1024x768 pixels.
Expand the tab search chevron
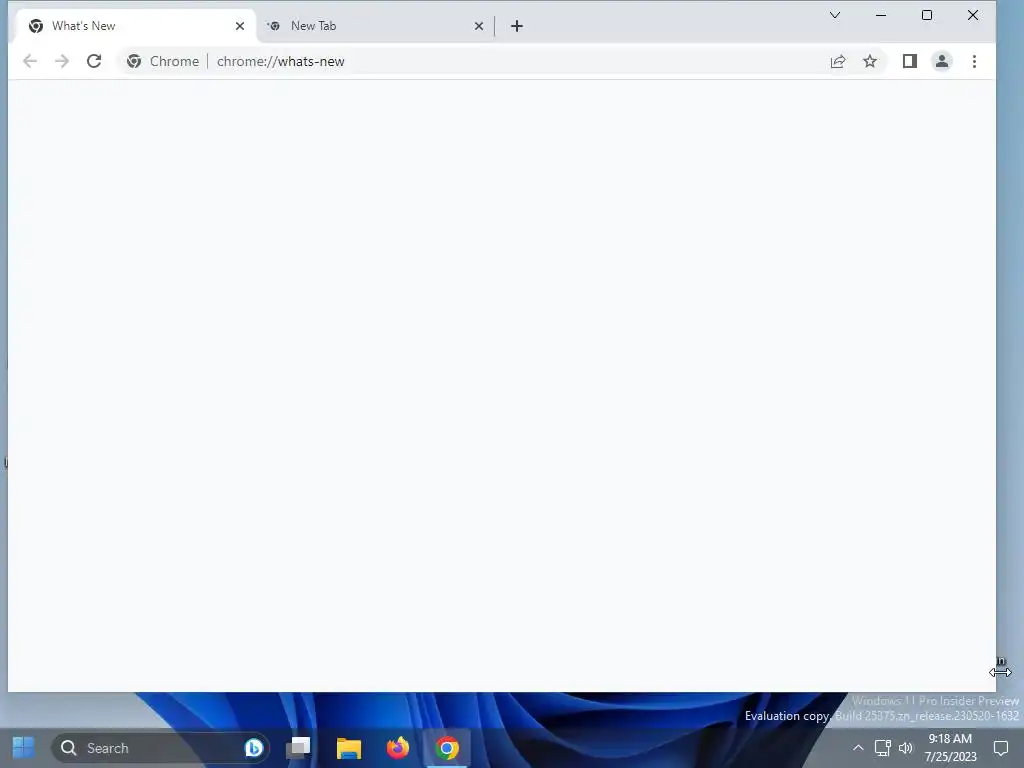(x=835, y=15)
